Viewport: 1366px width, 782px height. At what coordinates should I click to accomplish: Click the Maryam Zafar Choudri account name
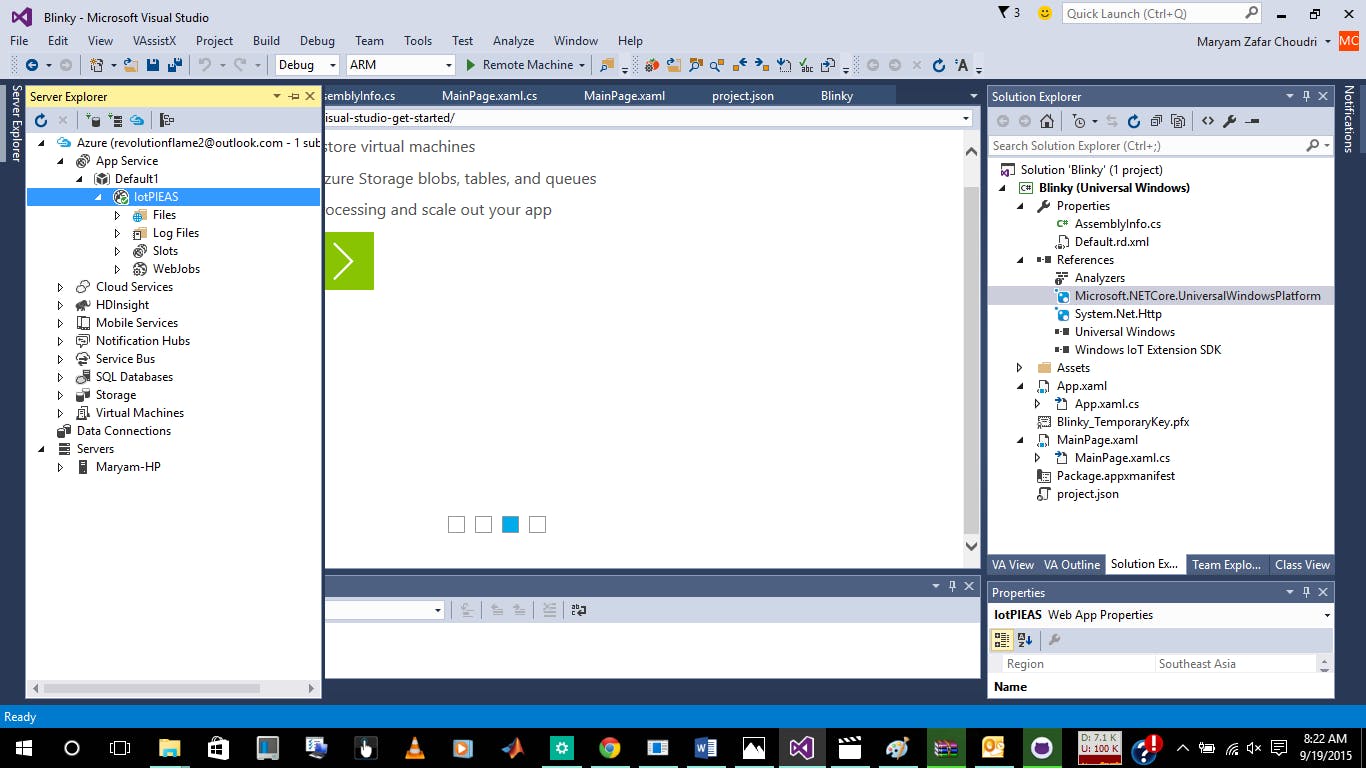tap(1257, 41)
